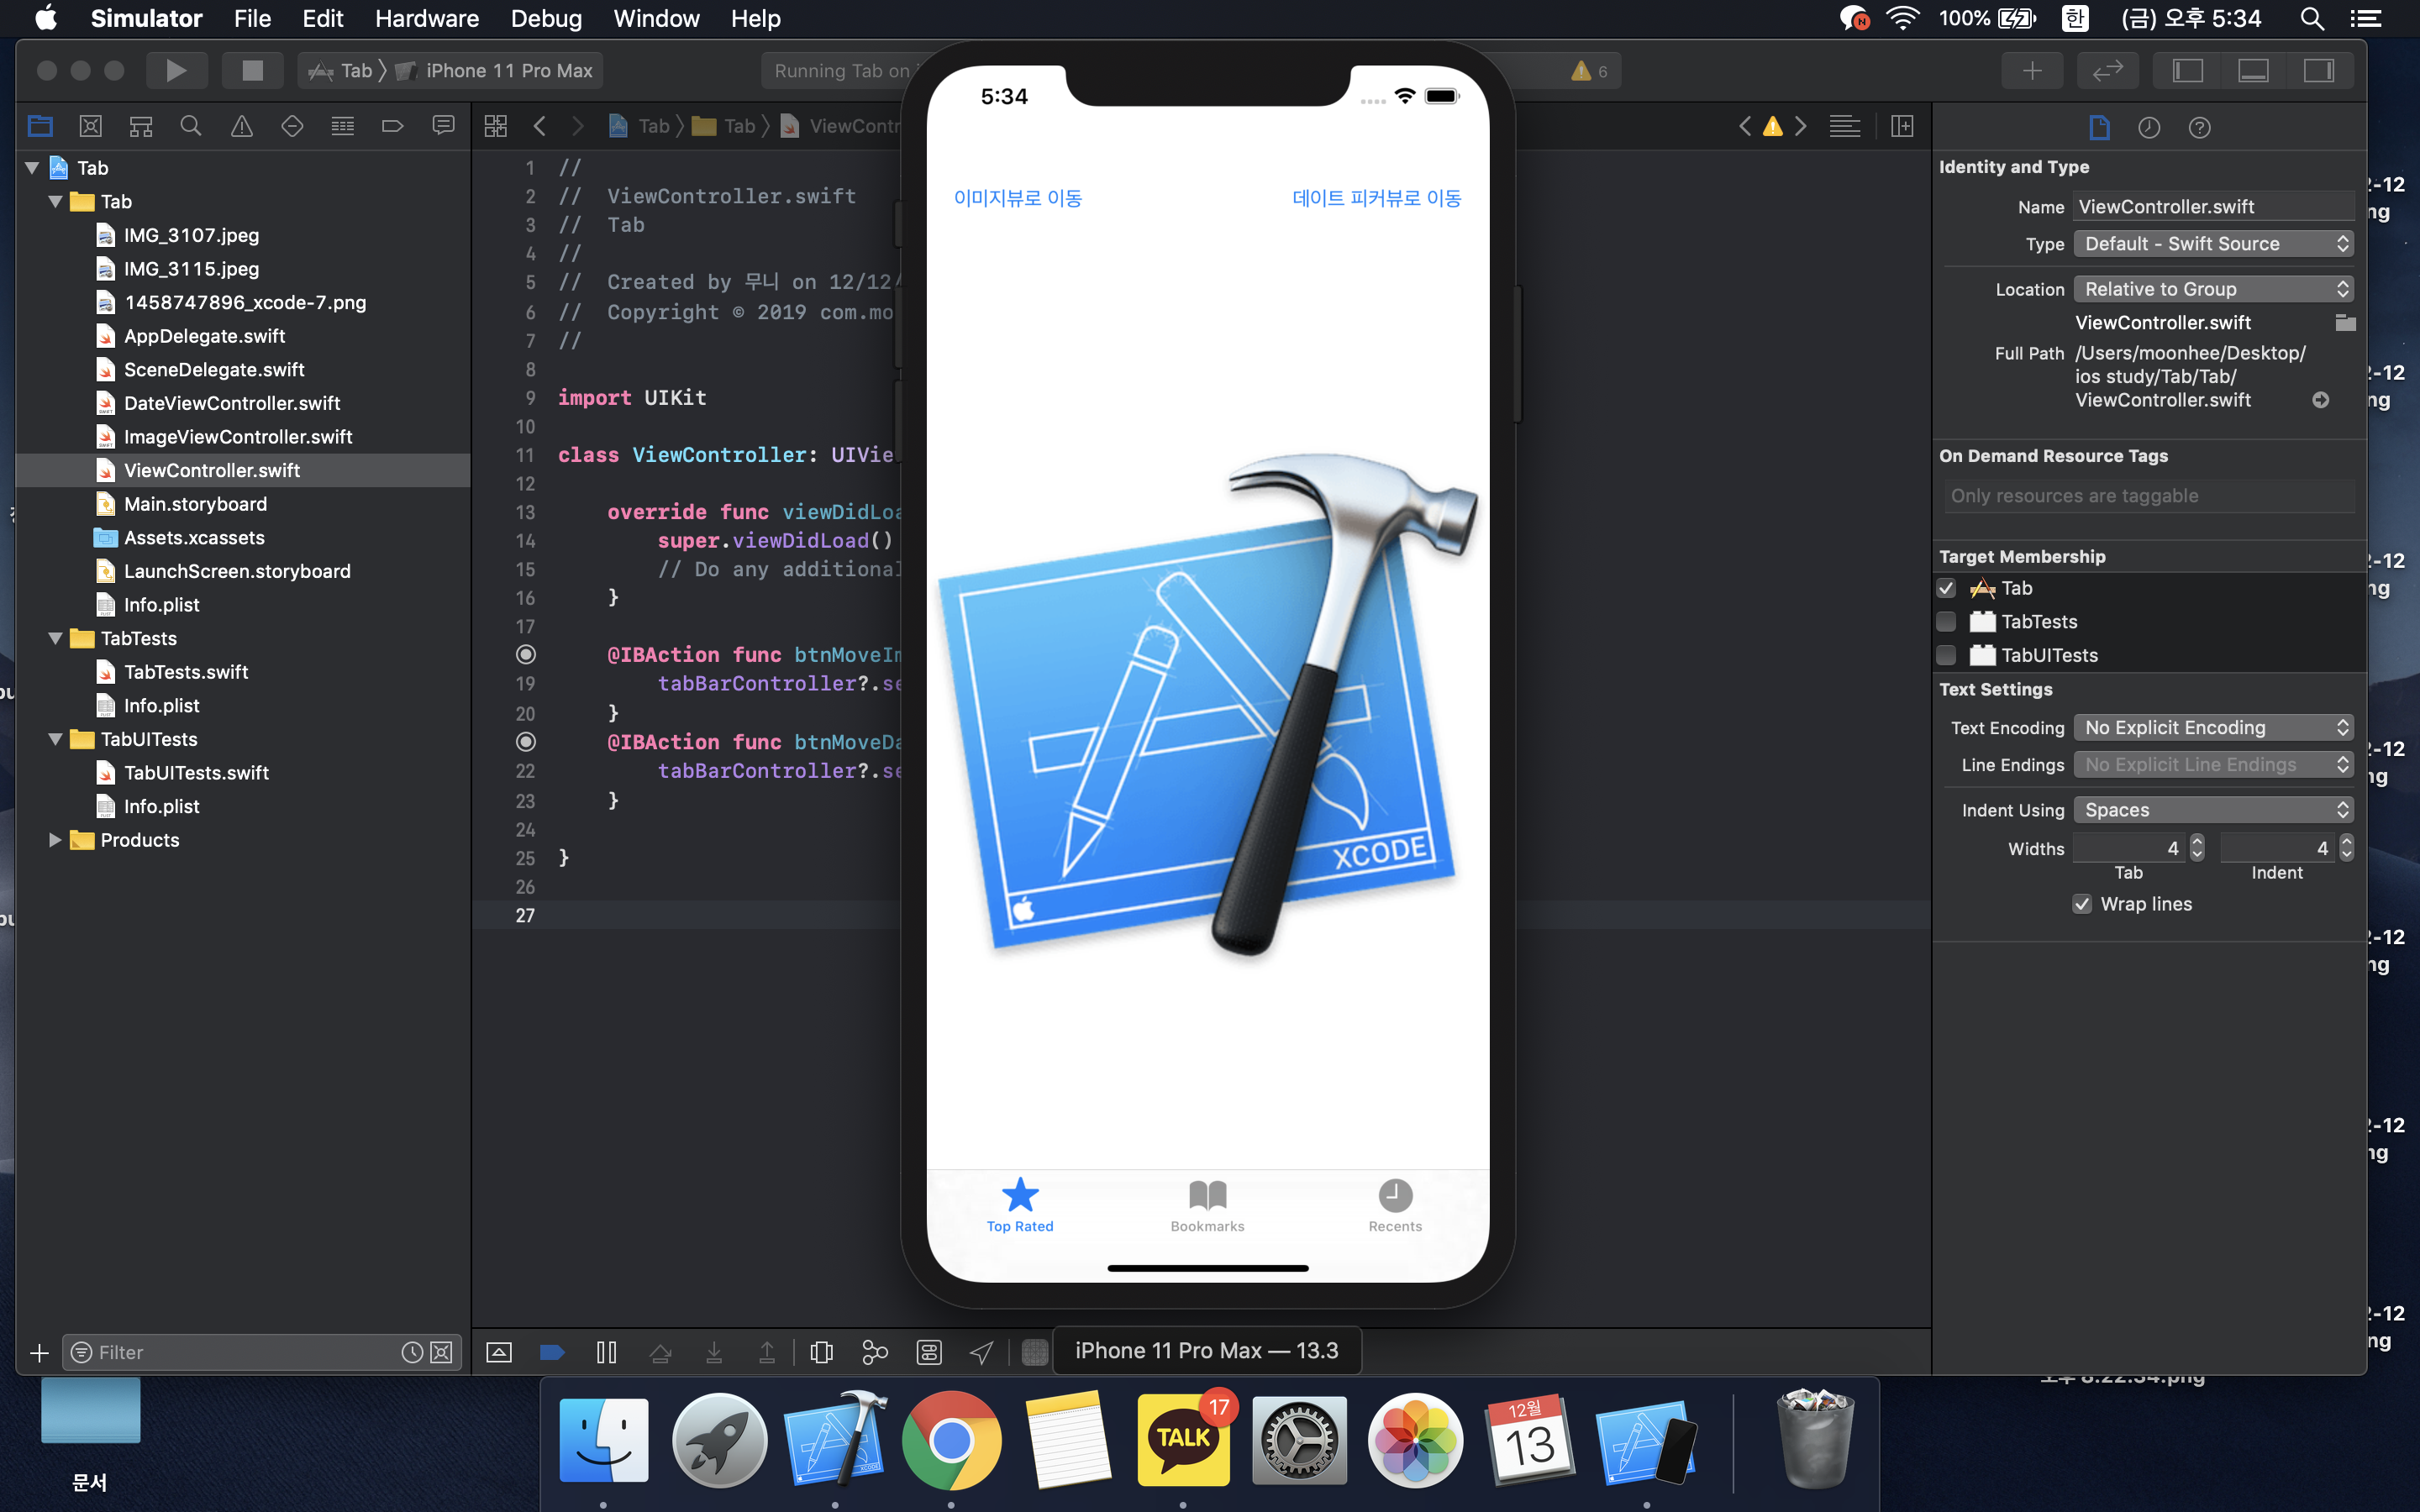Enable TabTests target membership checkbox
The width and height of the screenshot is (2420, 1512).
[x=1946, y=622]
